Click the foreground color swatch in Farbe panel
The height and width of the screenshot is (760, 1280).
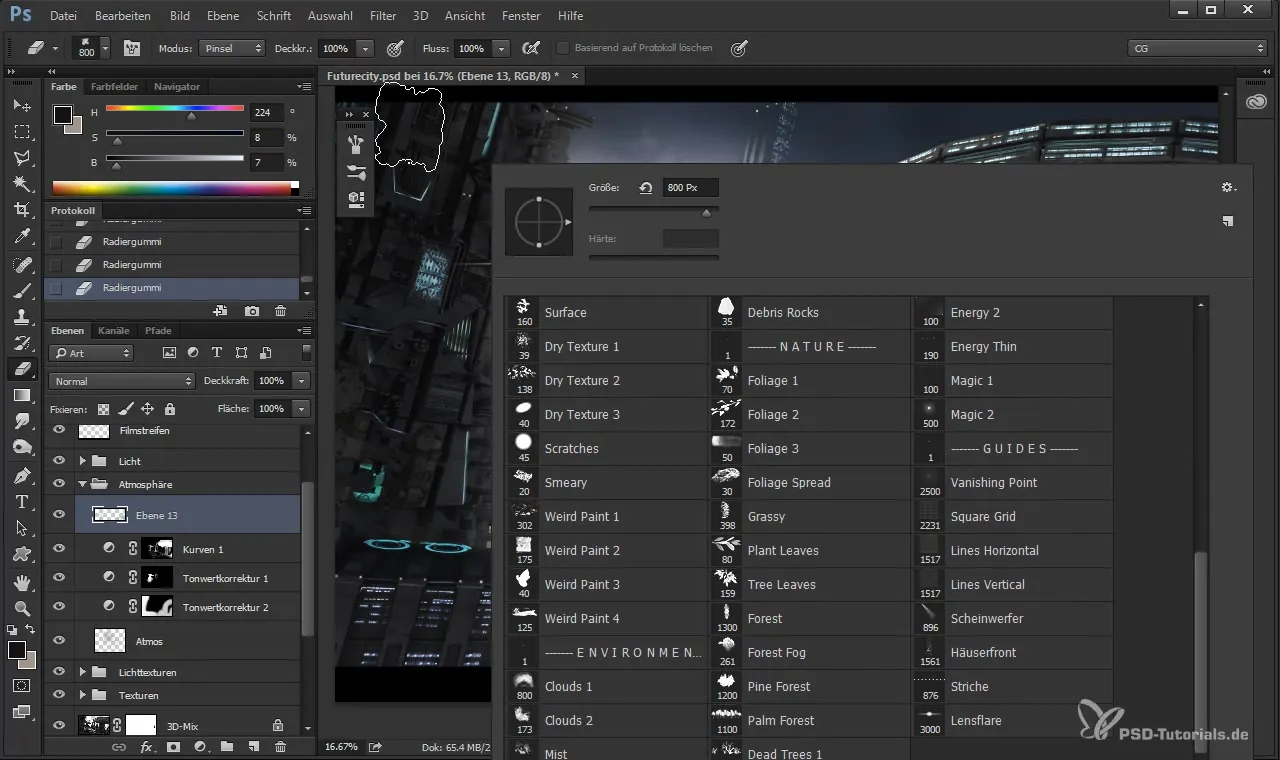tap(63, 115)
